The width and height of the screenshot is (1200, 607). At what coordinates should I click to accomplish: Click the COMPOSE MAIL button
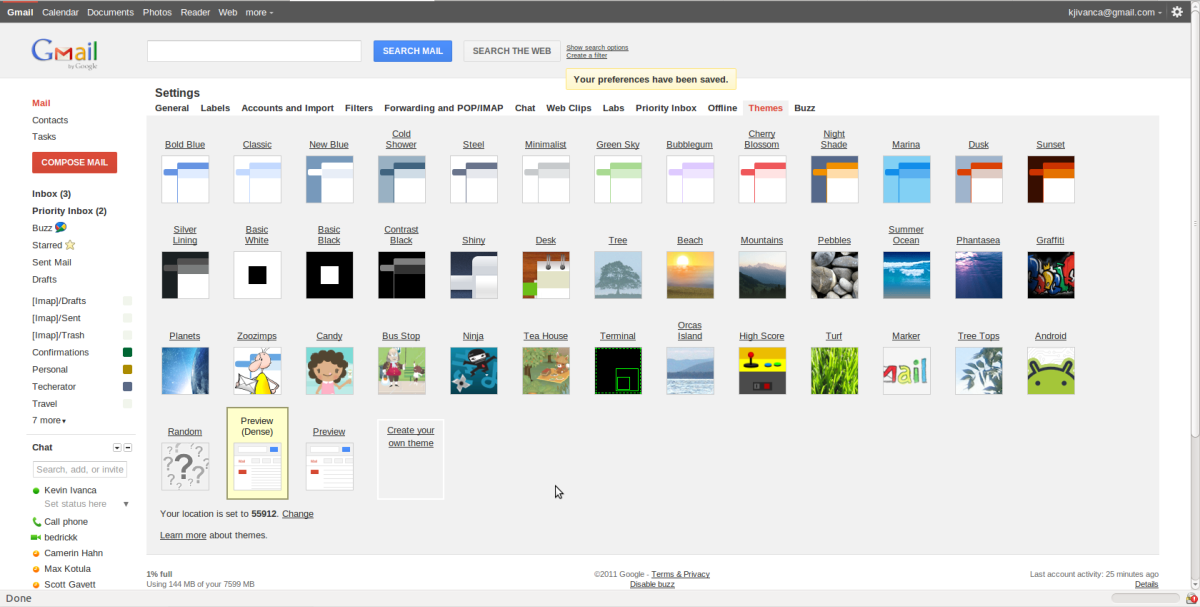point(75,162)
